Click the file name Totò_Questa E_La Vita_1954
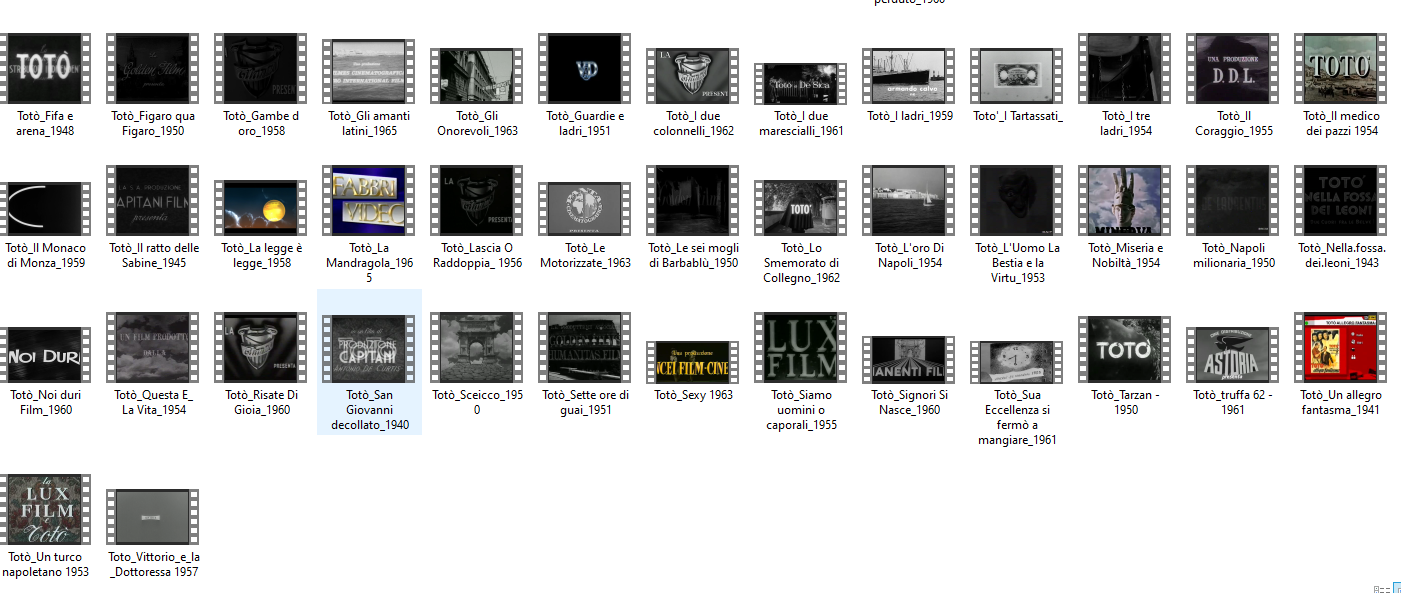 (153, 402)
